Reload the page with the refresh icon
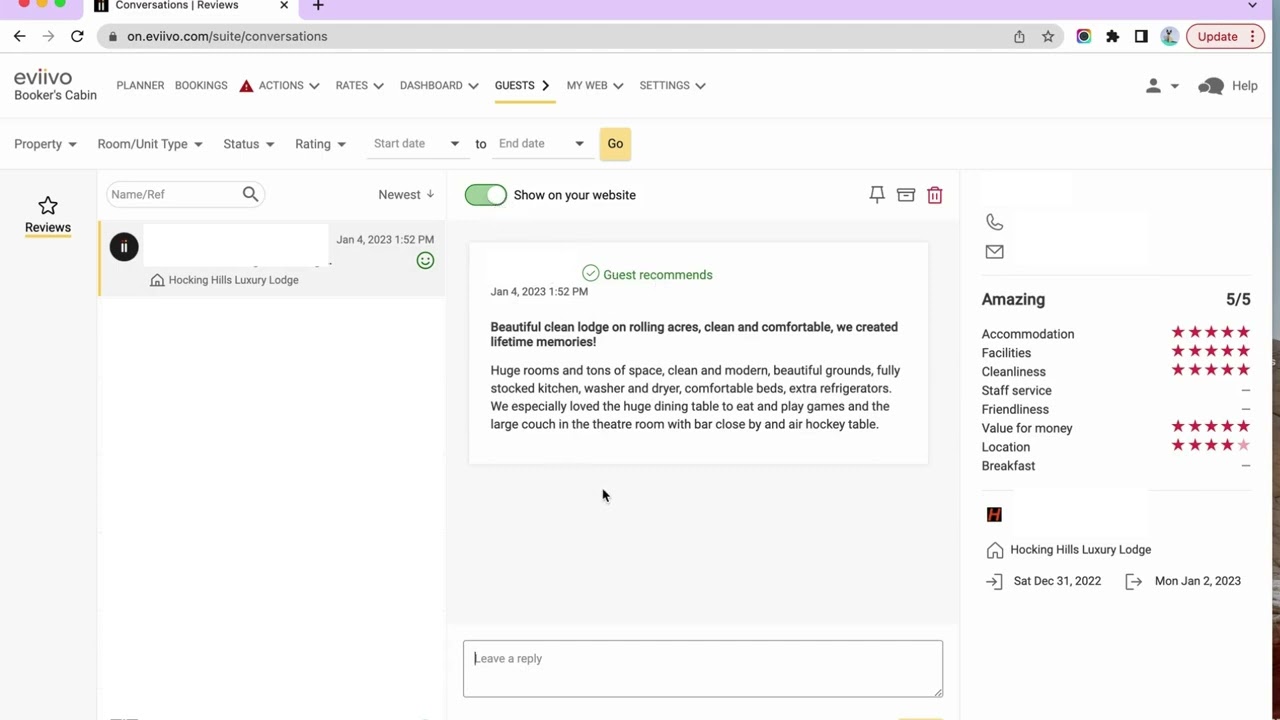Viewport: 1280px width, 720px height. coord(77,36)
